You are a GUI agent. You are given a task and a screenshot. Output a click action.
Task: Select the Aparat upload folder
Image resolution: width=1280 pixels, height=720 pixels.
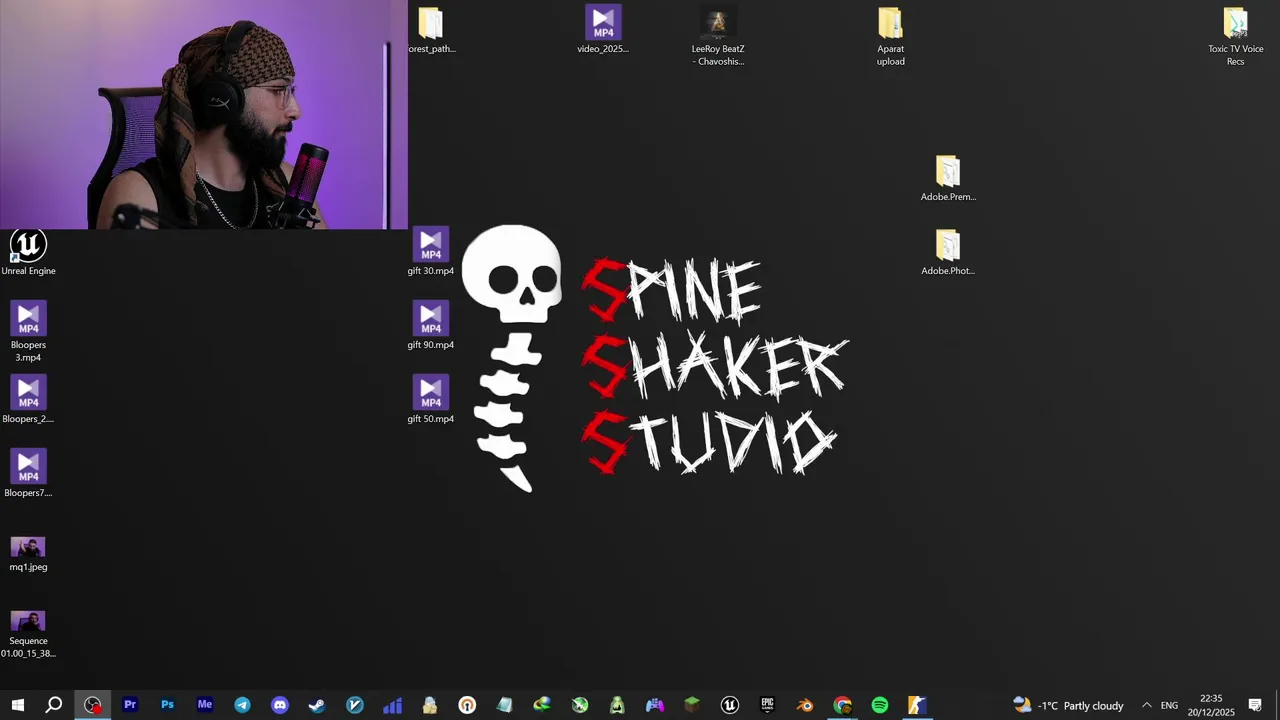point(890,38)
